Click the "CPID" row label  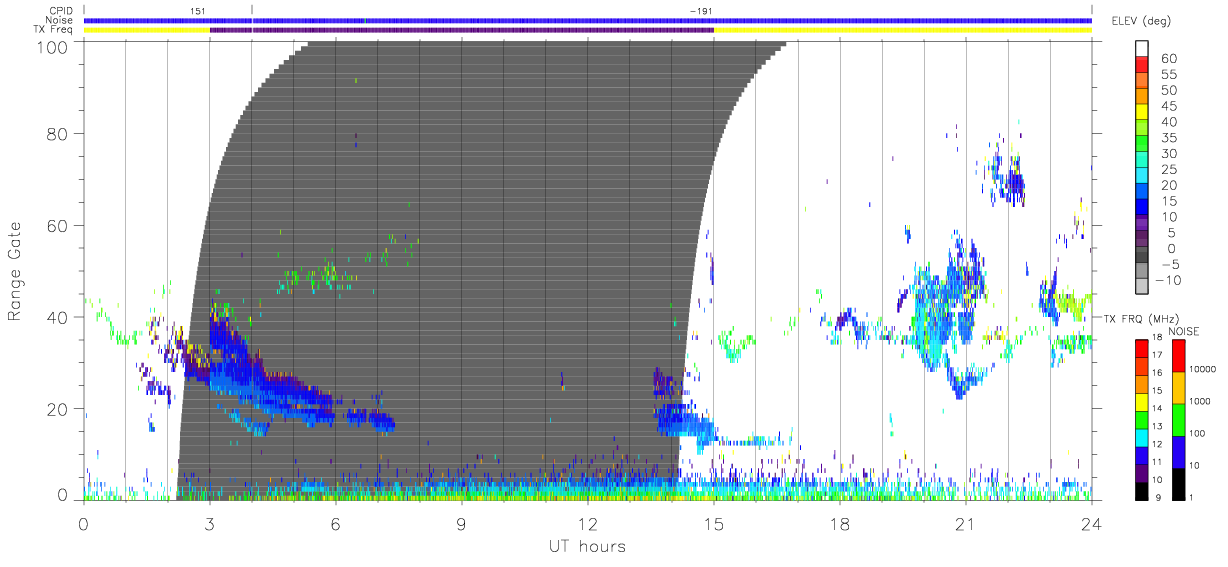click(x=62, y=10)
